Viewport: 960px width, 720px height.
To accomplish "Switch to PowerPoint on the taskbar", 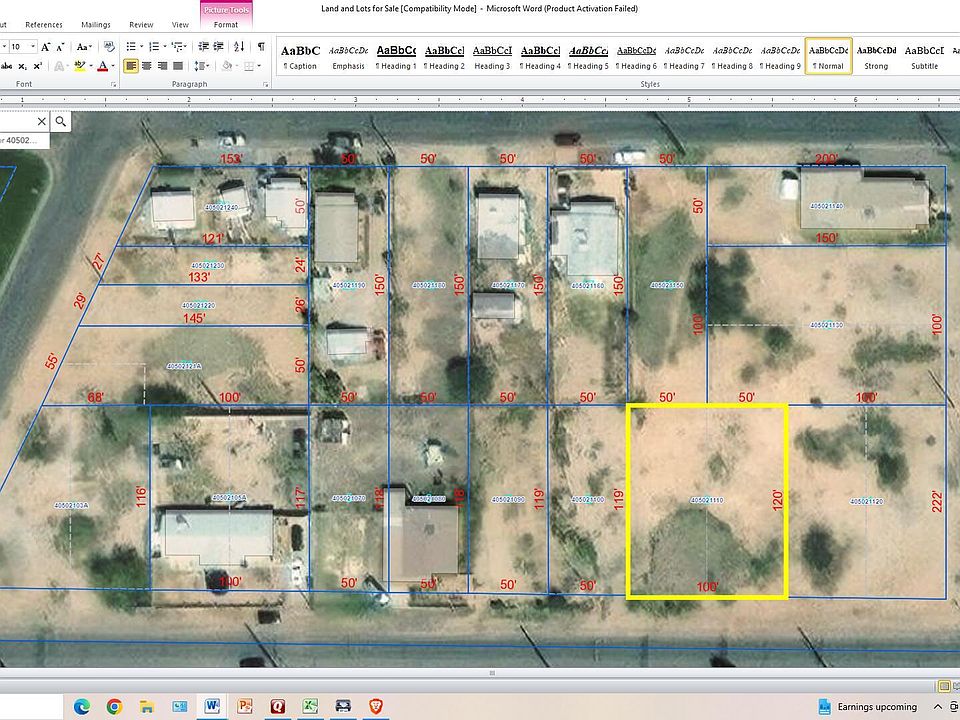I will coord(245,707).
